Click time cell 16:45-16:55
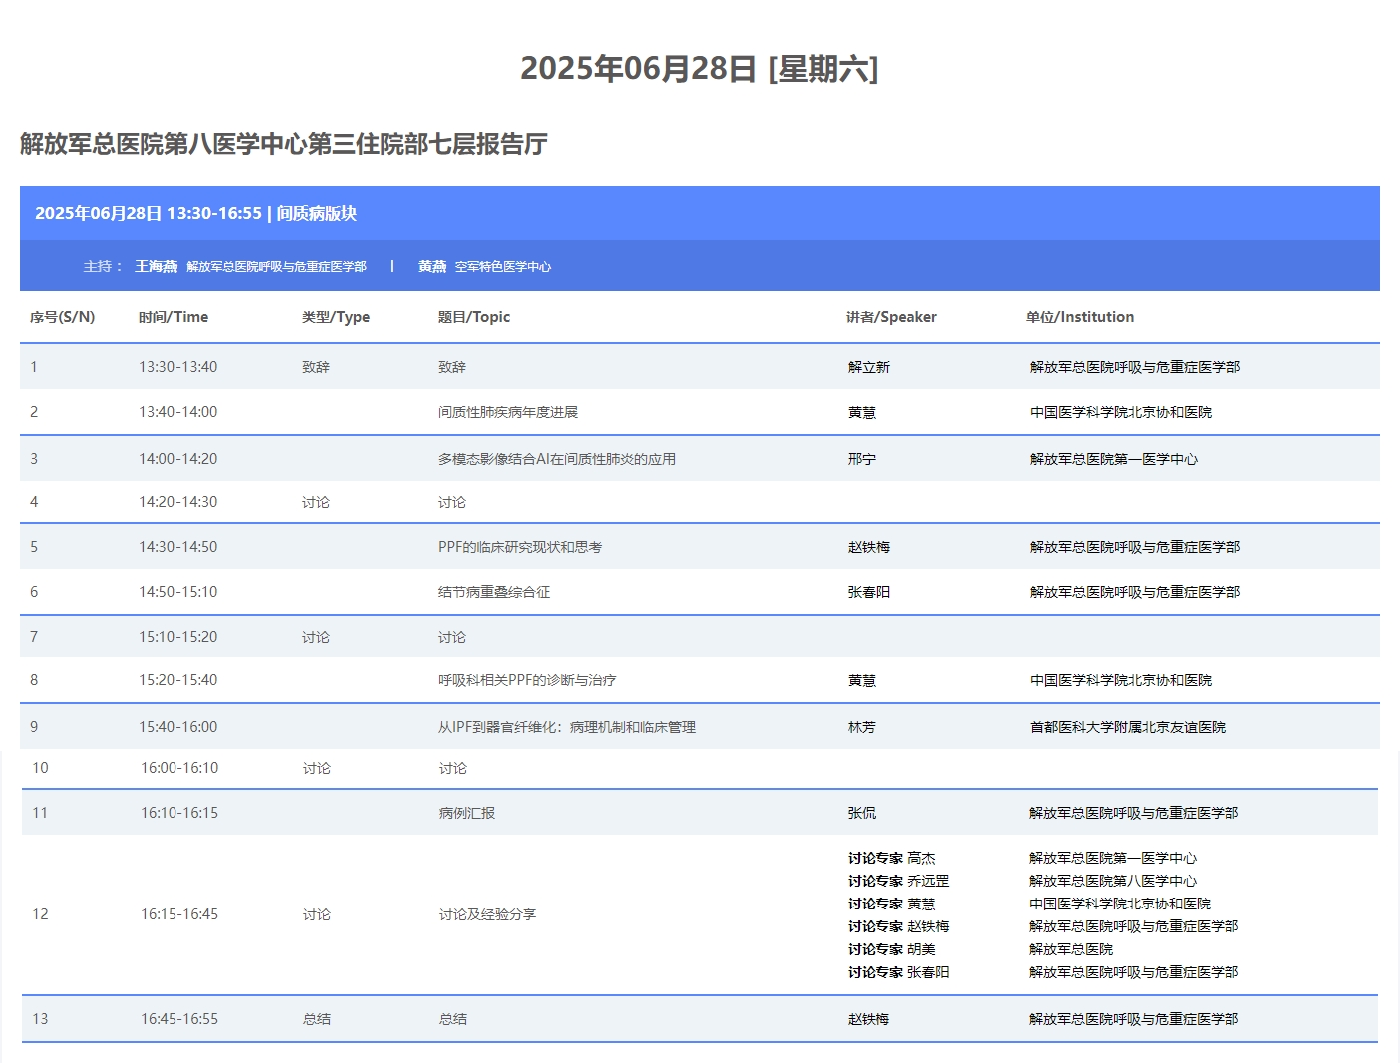The image size is (1400, 1063). 180,1019
